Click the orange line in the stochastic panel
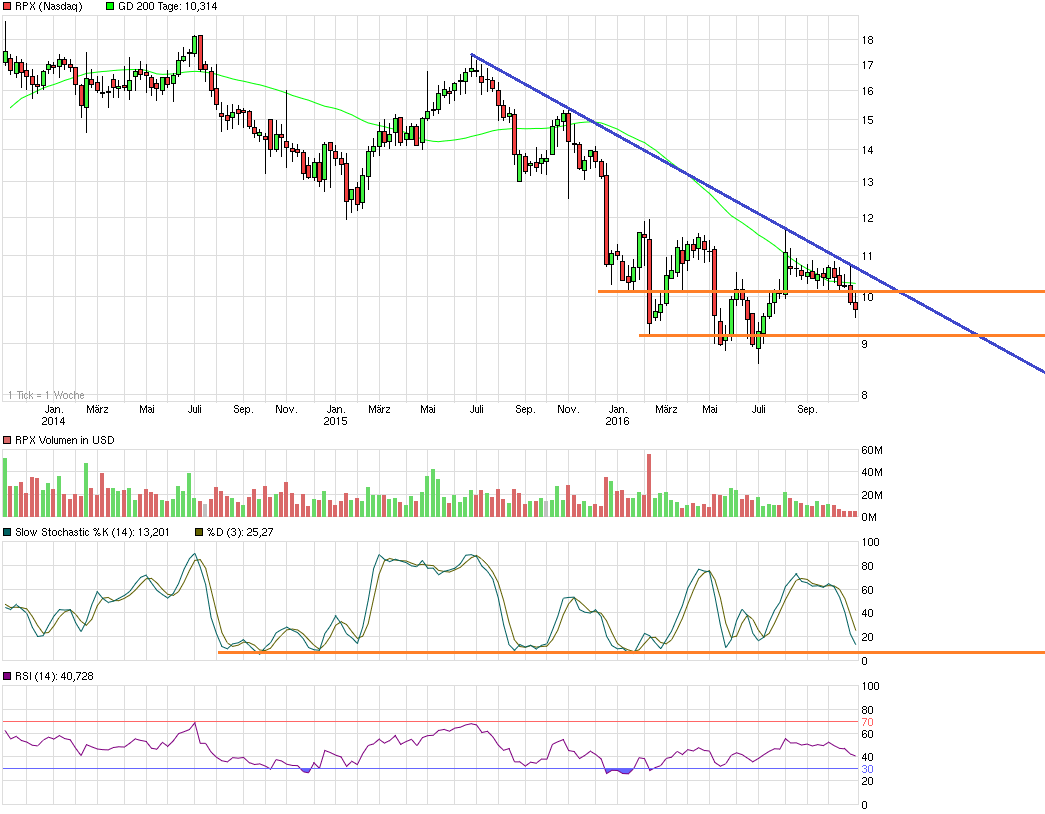Screen dimensions: 1045x814 (x=600, y=653)
